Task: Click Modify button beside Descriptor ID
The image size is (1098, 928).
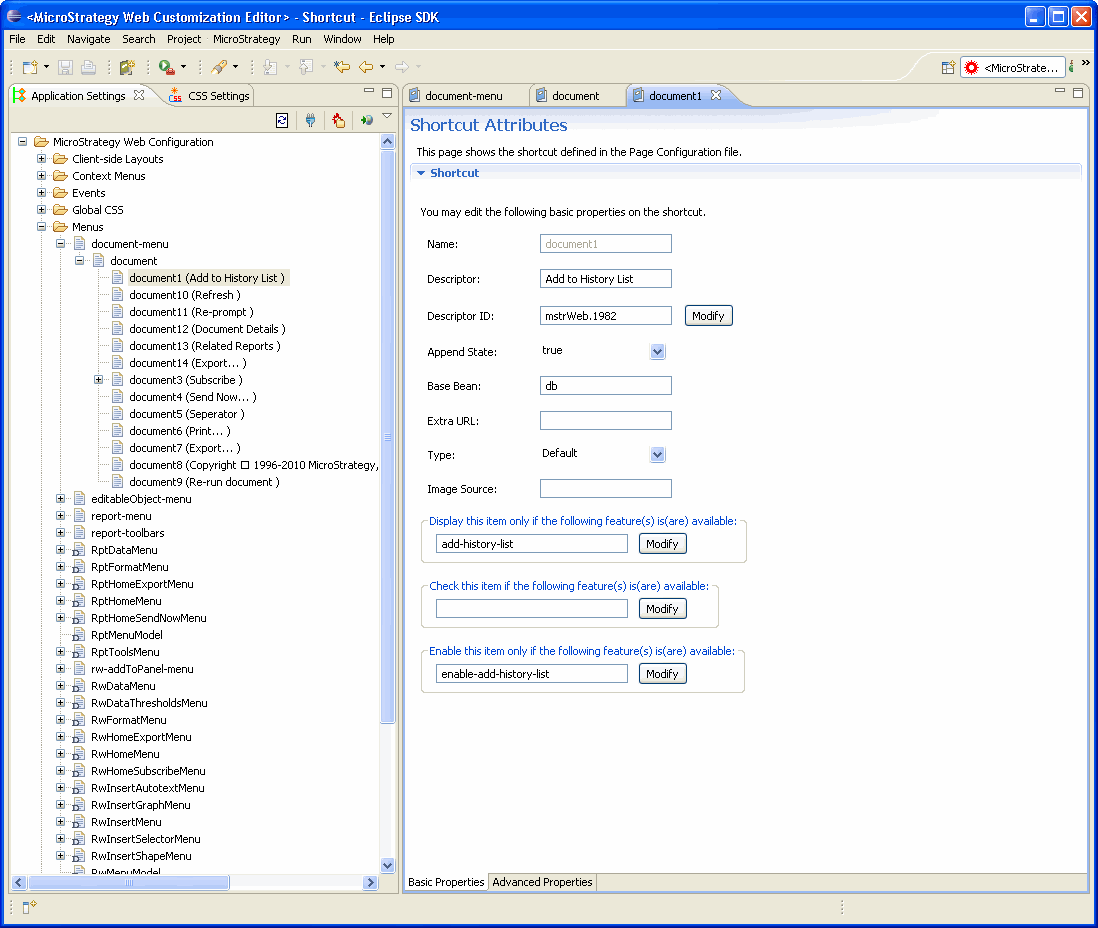Action: (x=708, y=316)
